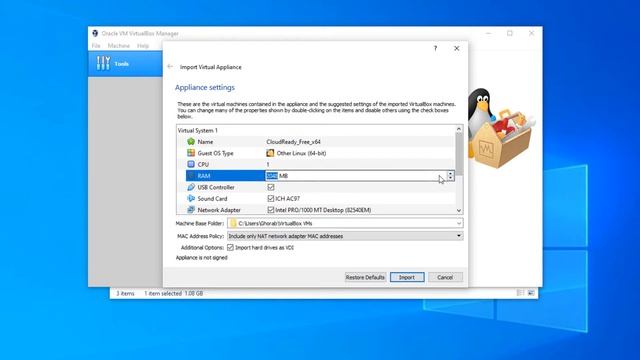Select the CloudReady_Free_x64 name value
The width and height of the screenshot is (640, 360).
point(293,142)
